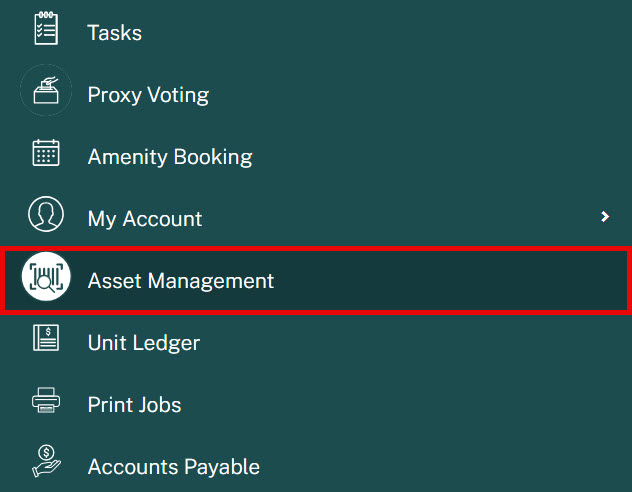632x492 pixels.
Task: Click the Tasks checklist notepad icon
Action: pos(46,28)
